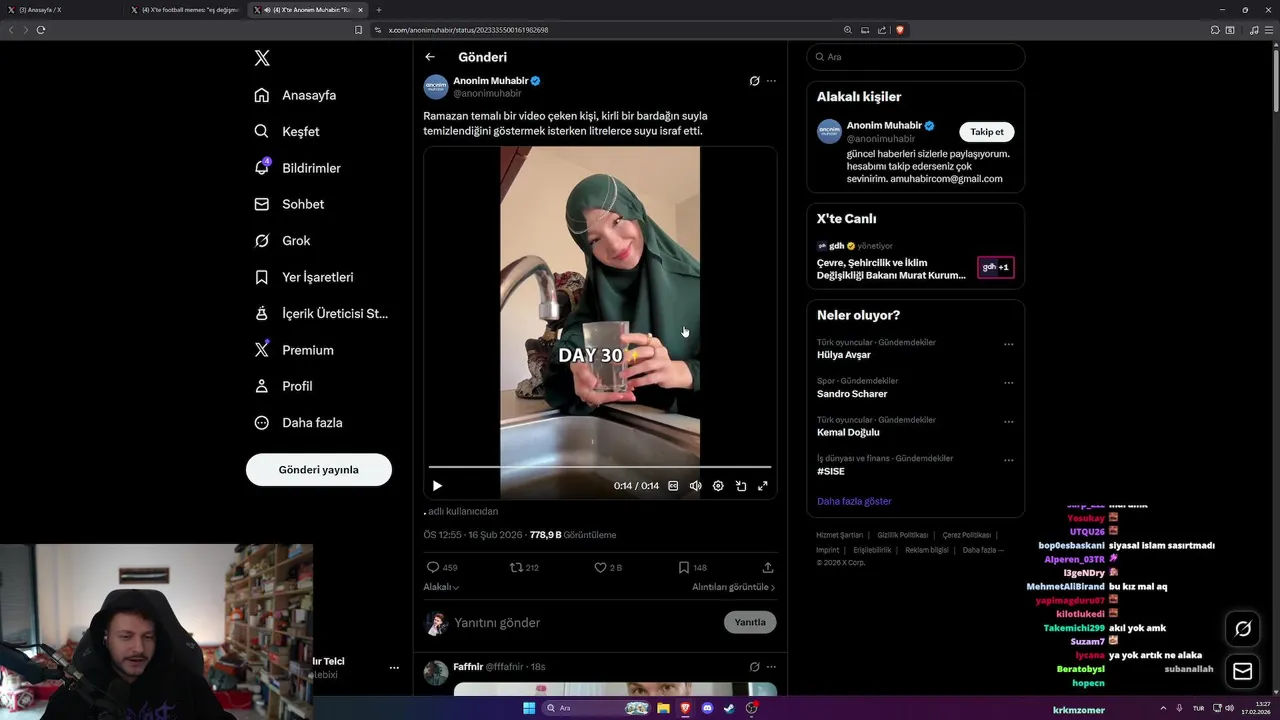Bookmark page icon in address bar
Viewport: 1280px width, 720px height.
tap(358, 30)
